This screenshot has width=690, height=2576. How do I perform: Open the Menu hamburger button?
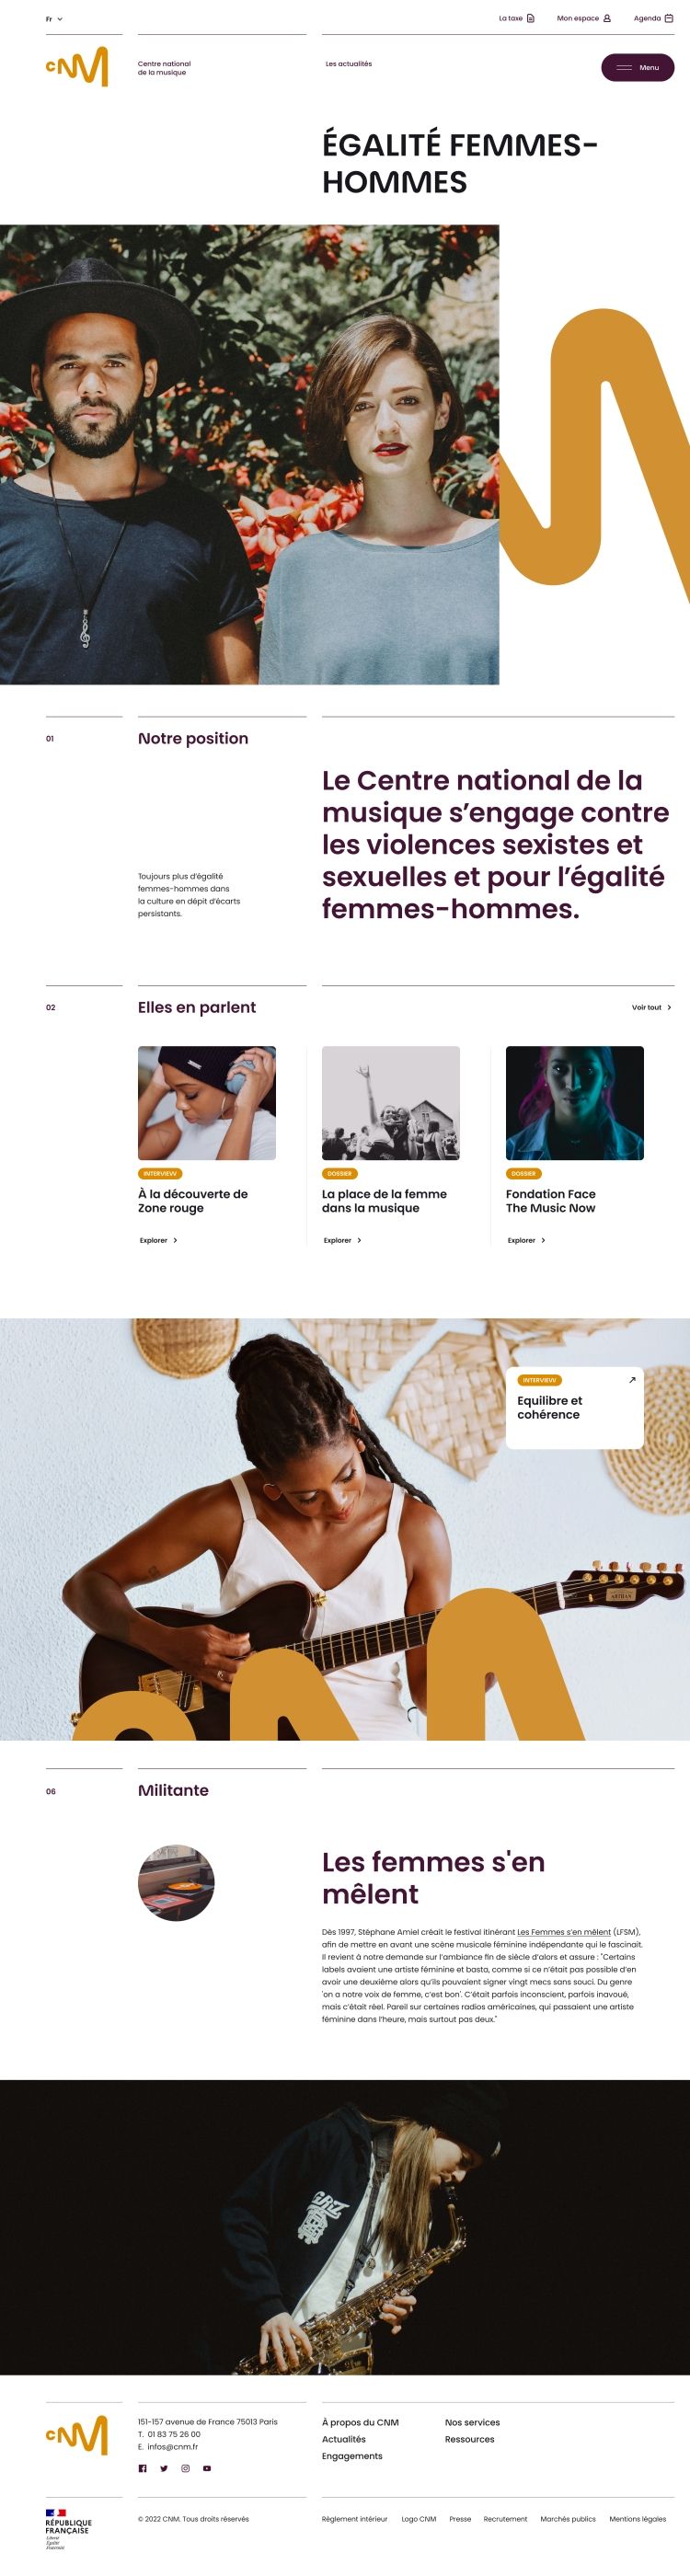tap(637, 68)
